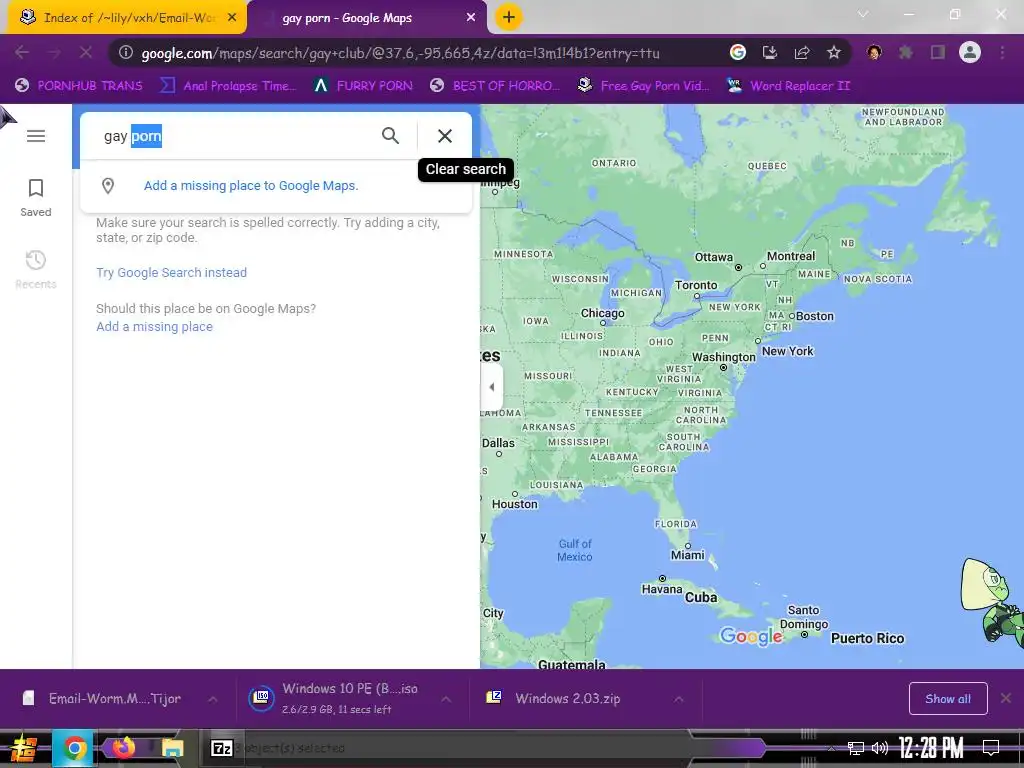Click the install app icon in address bar
The image size is (1024, 768).
[770, 52]
